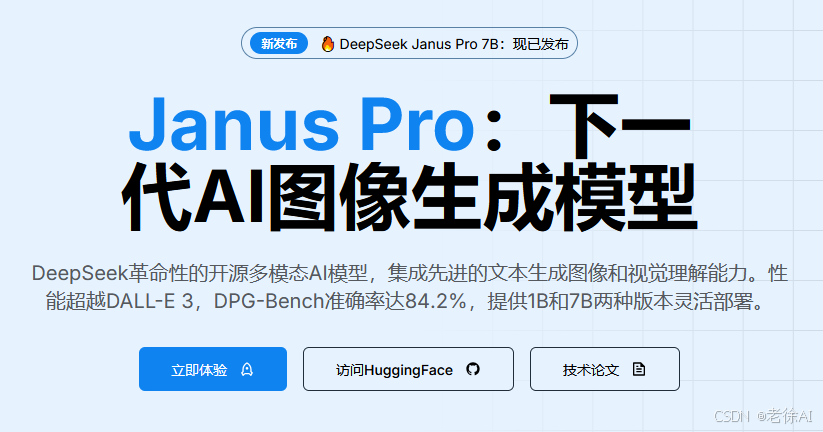Open the 技术论文 button

click(605, 369)
